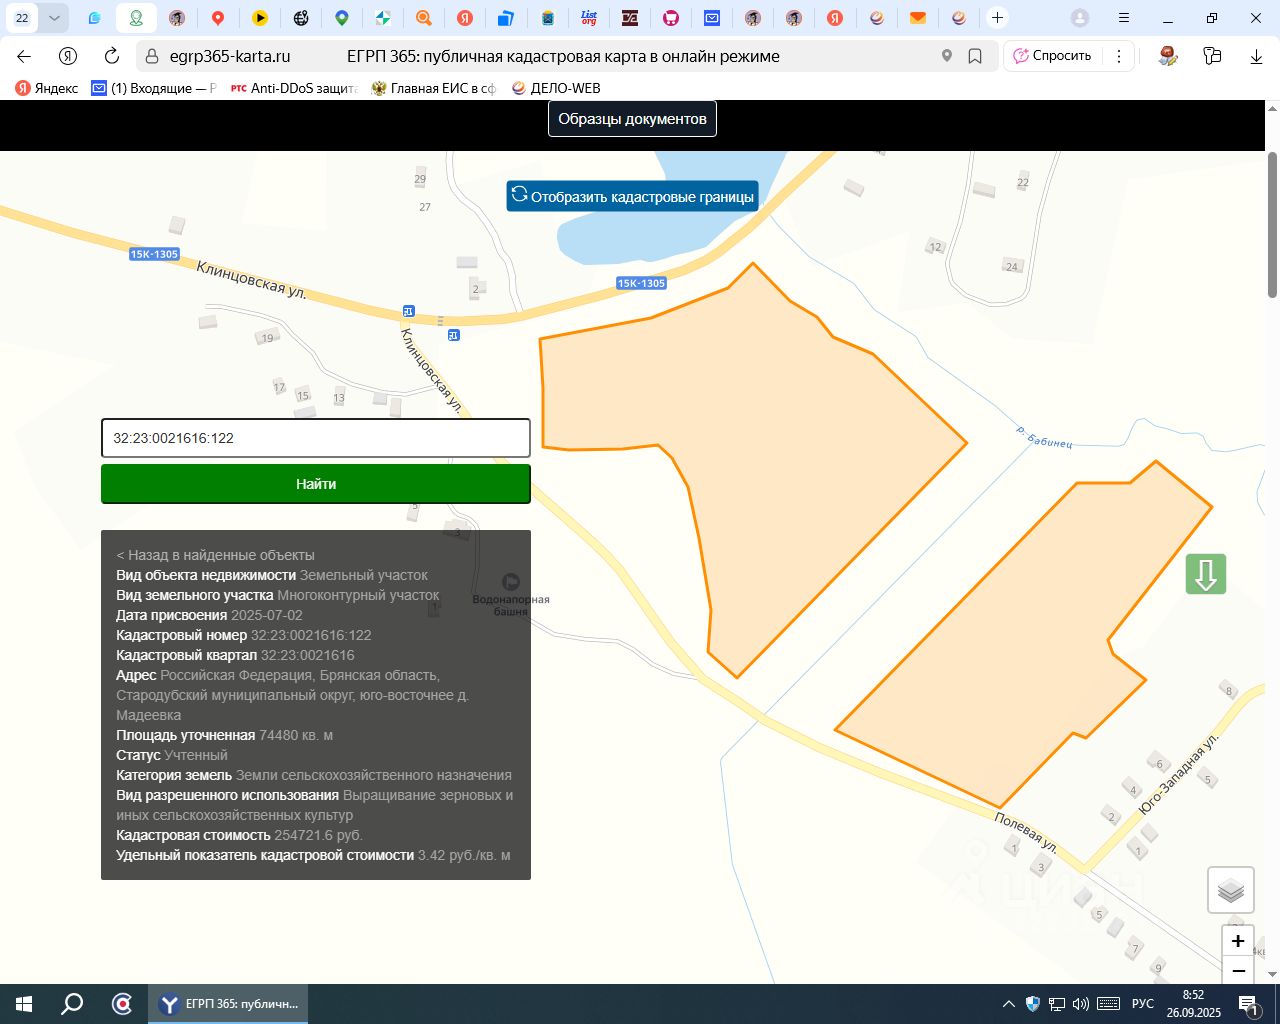
Task: Click the green down-arrow button on the map
Action: click(1206, 574)
